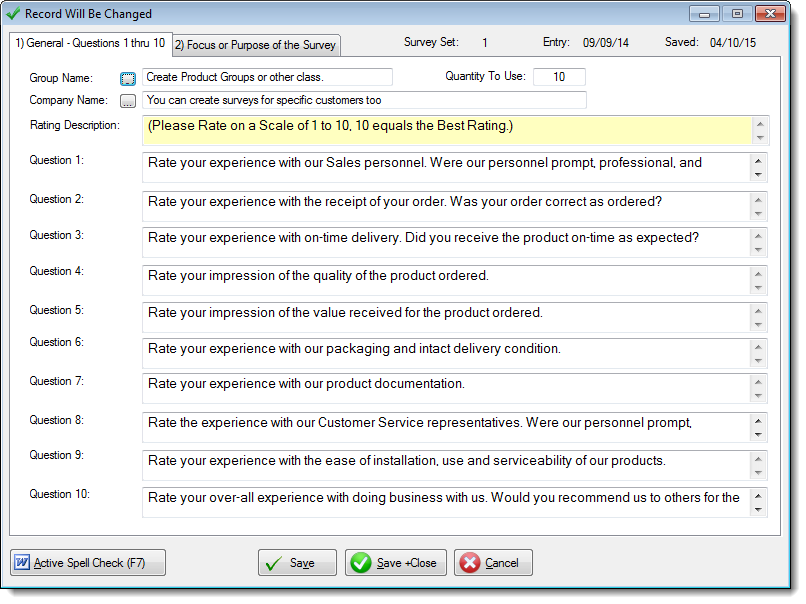The image size is (806, 604).
Task: Run Active Spell Check (F7)
Action: (x=87, y=562)
